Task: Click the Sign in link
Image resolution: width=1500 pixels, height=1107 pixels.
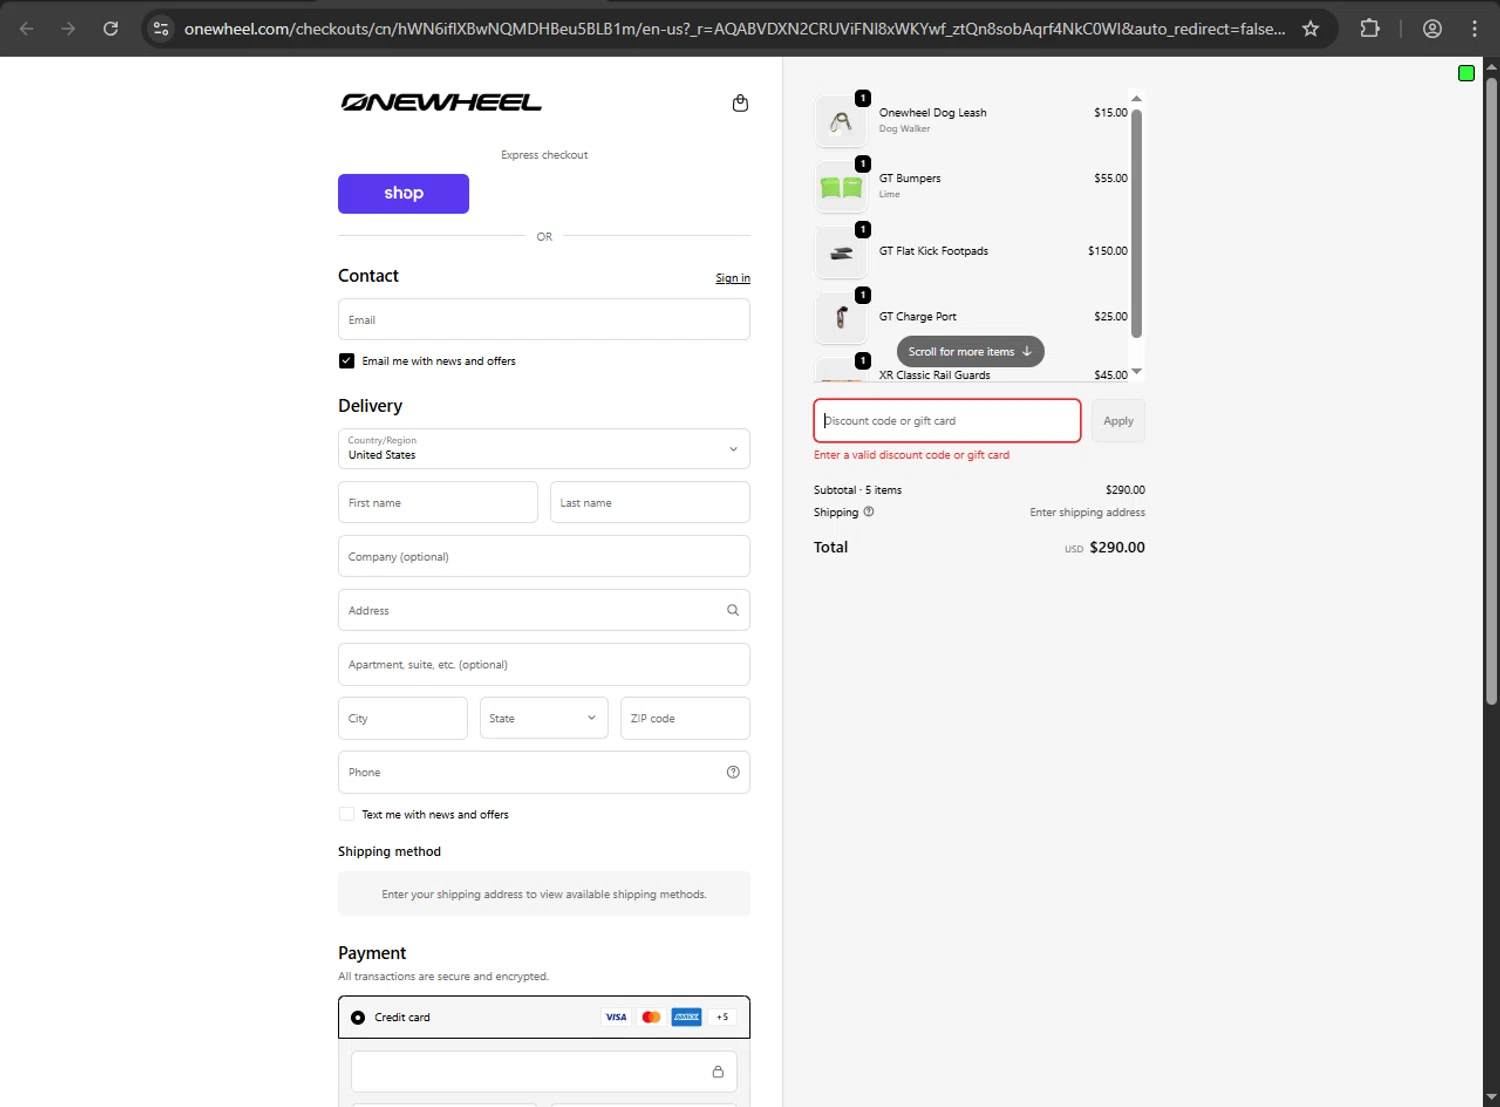Action: [733, 278]
